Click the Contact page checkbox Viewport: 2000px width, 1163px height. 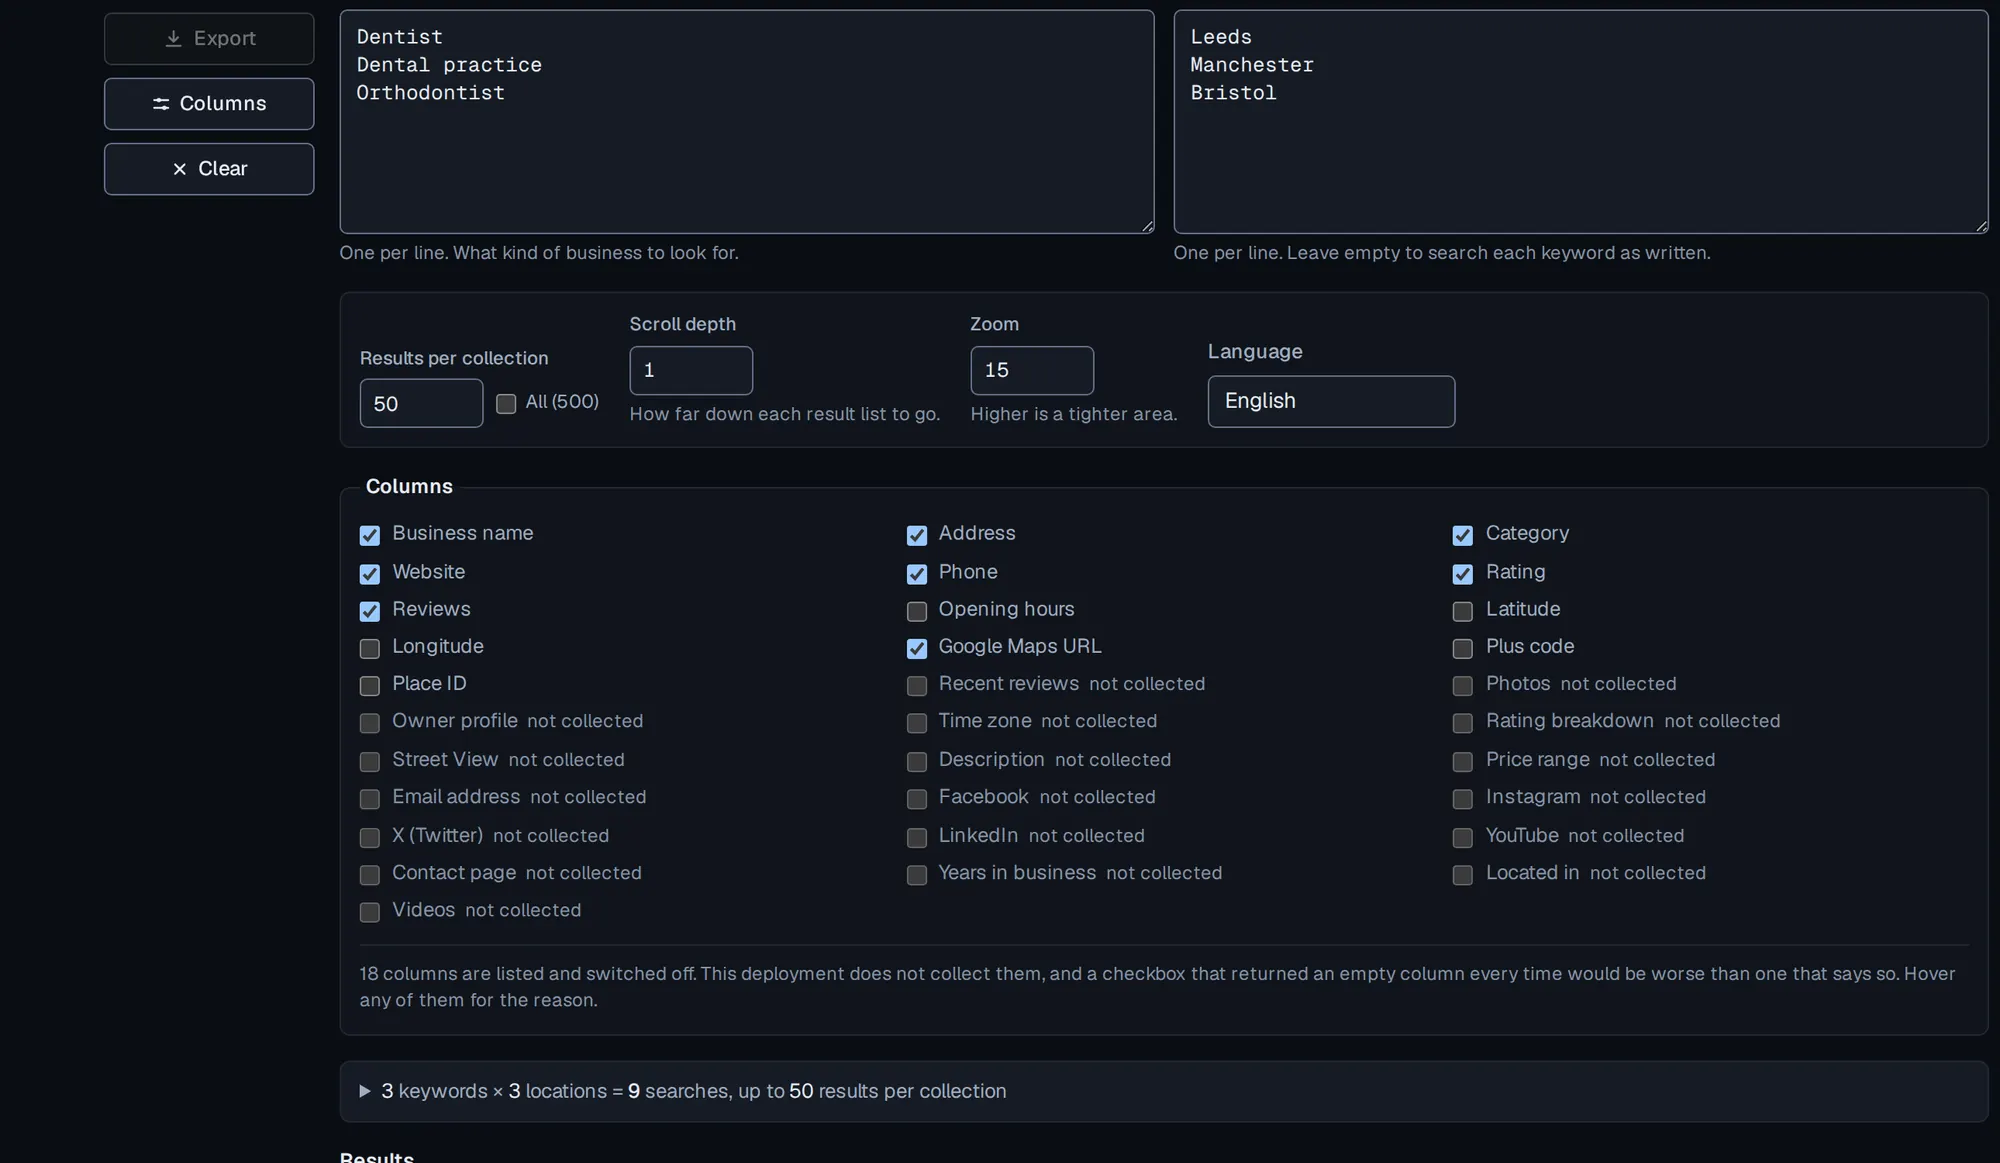370,874
